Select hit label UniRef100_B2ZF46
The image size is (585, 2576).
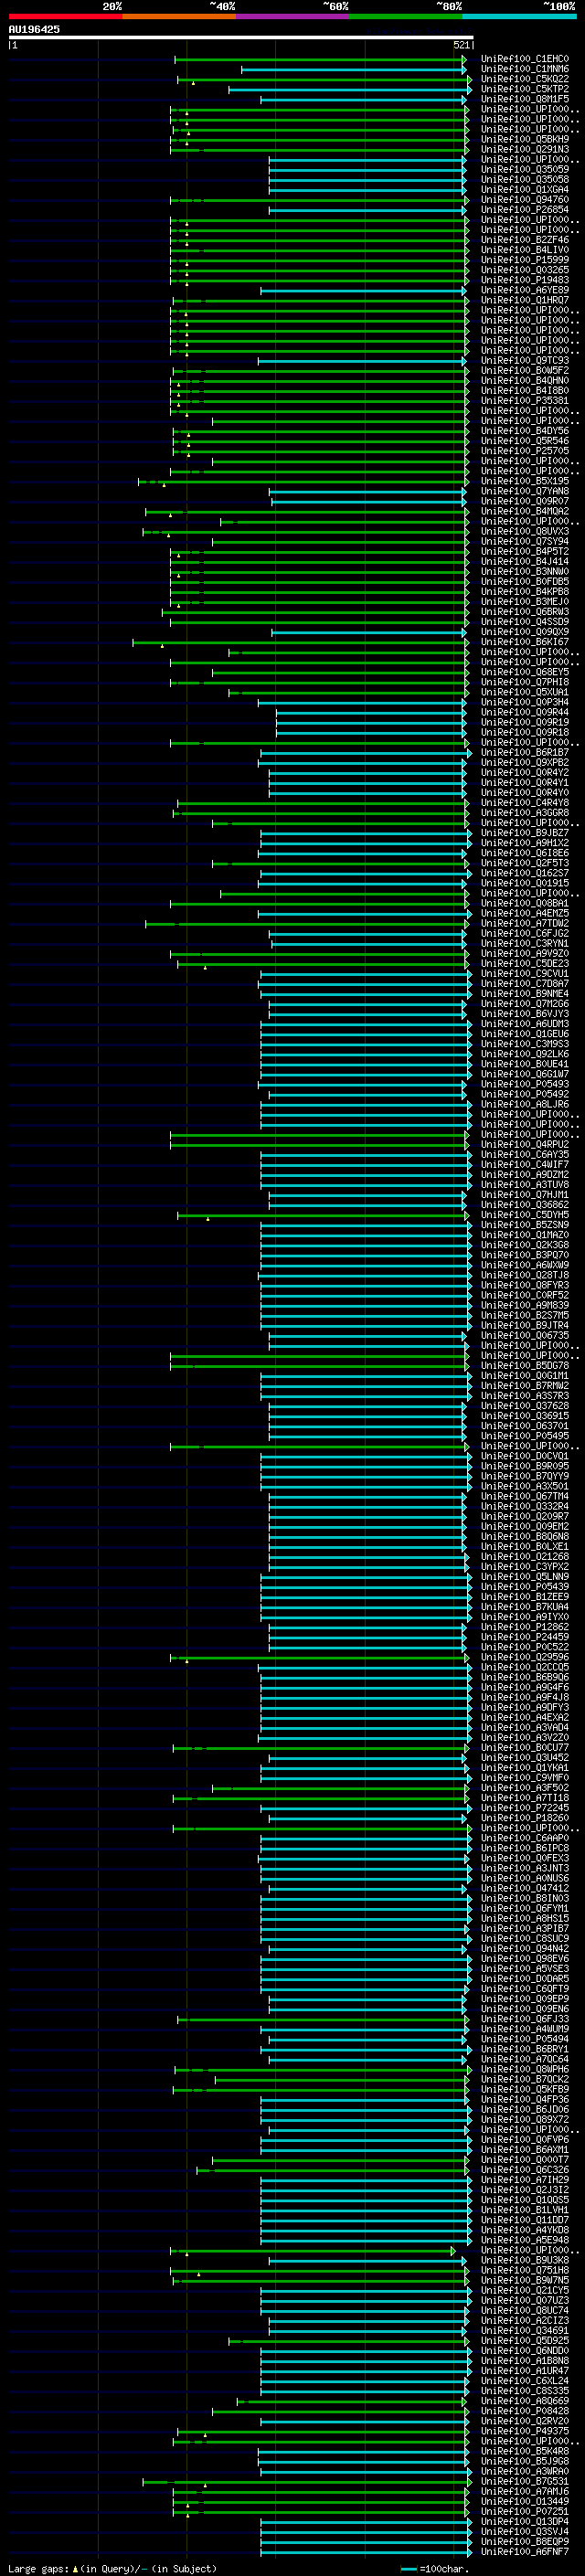pos(525,240)
